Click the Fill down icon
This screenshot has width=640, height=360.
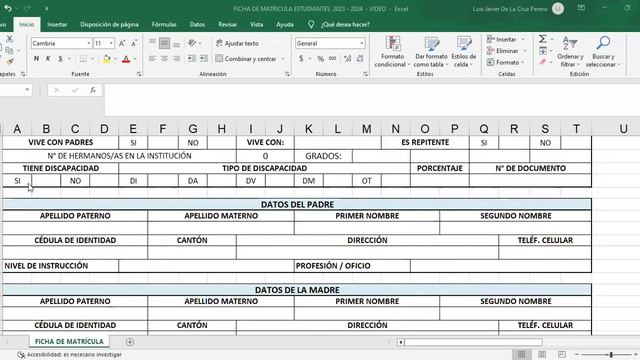pos(543,51)
